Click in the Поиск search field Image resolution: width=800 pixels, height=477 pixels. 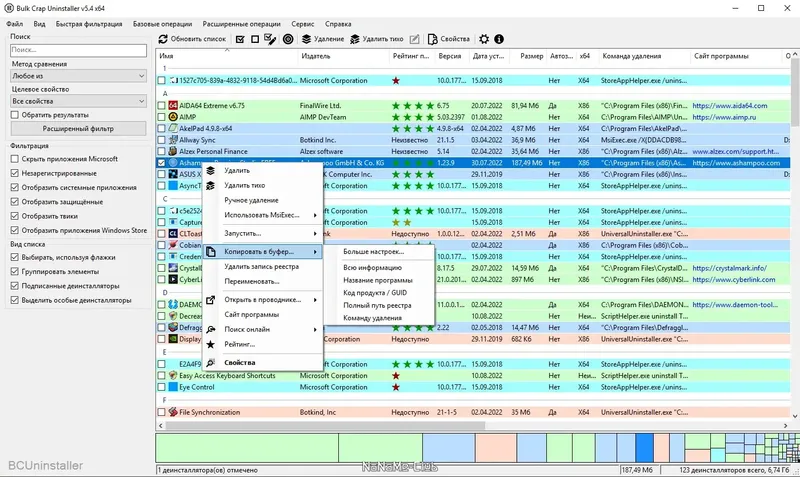pyautogui.click(x=79, y=50)
